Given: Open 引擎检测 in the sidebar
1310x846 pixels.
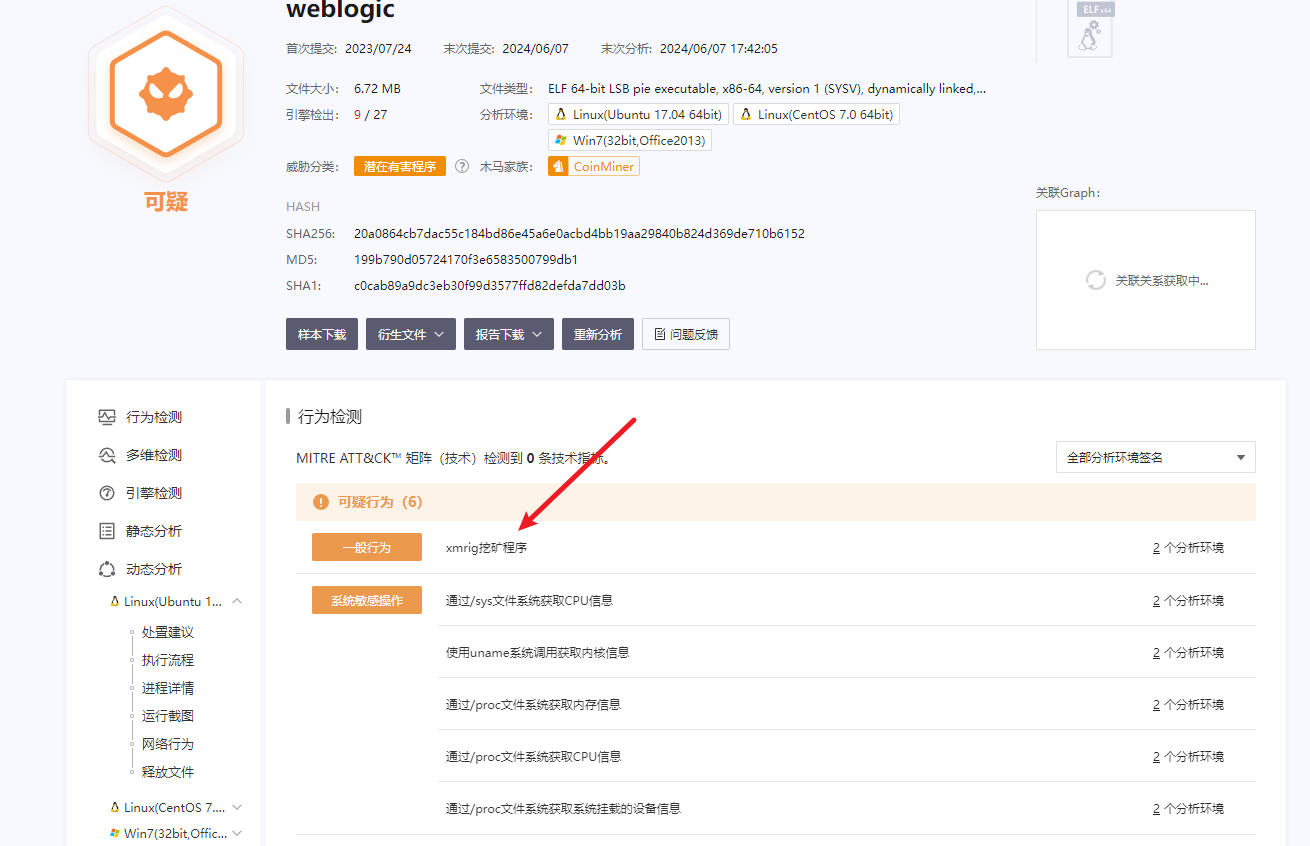Looking at the screenshot, I should click(154, 493).
